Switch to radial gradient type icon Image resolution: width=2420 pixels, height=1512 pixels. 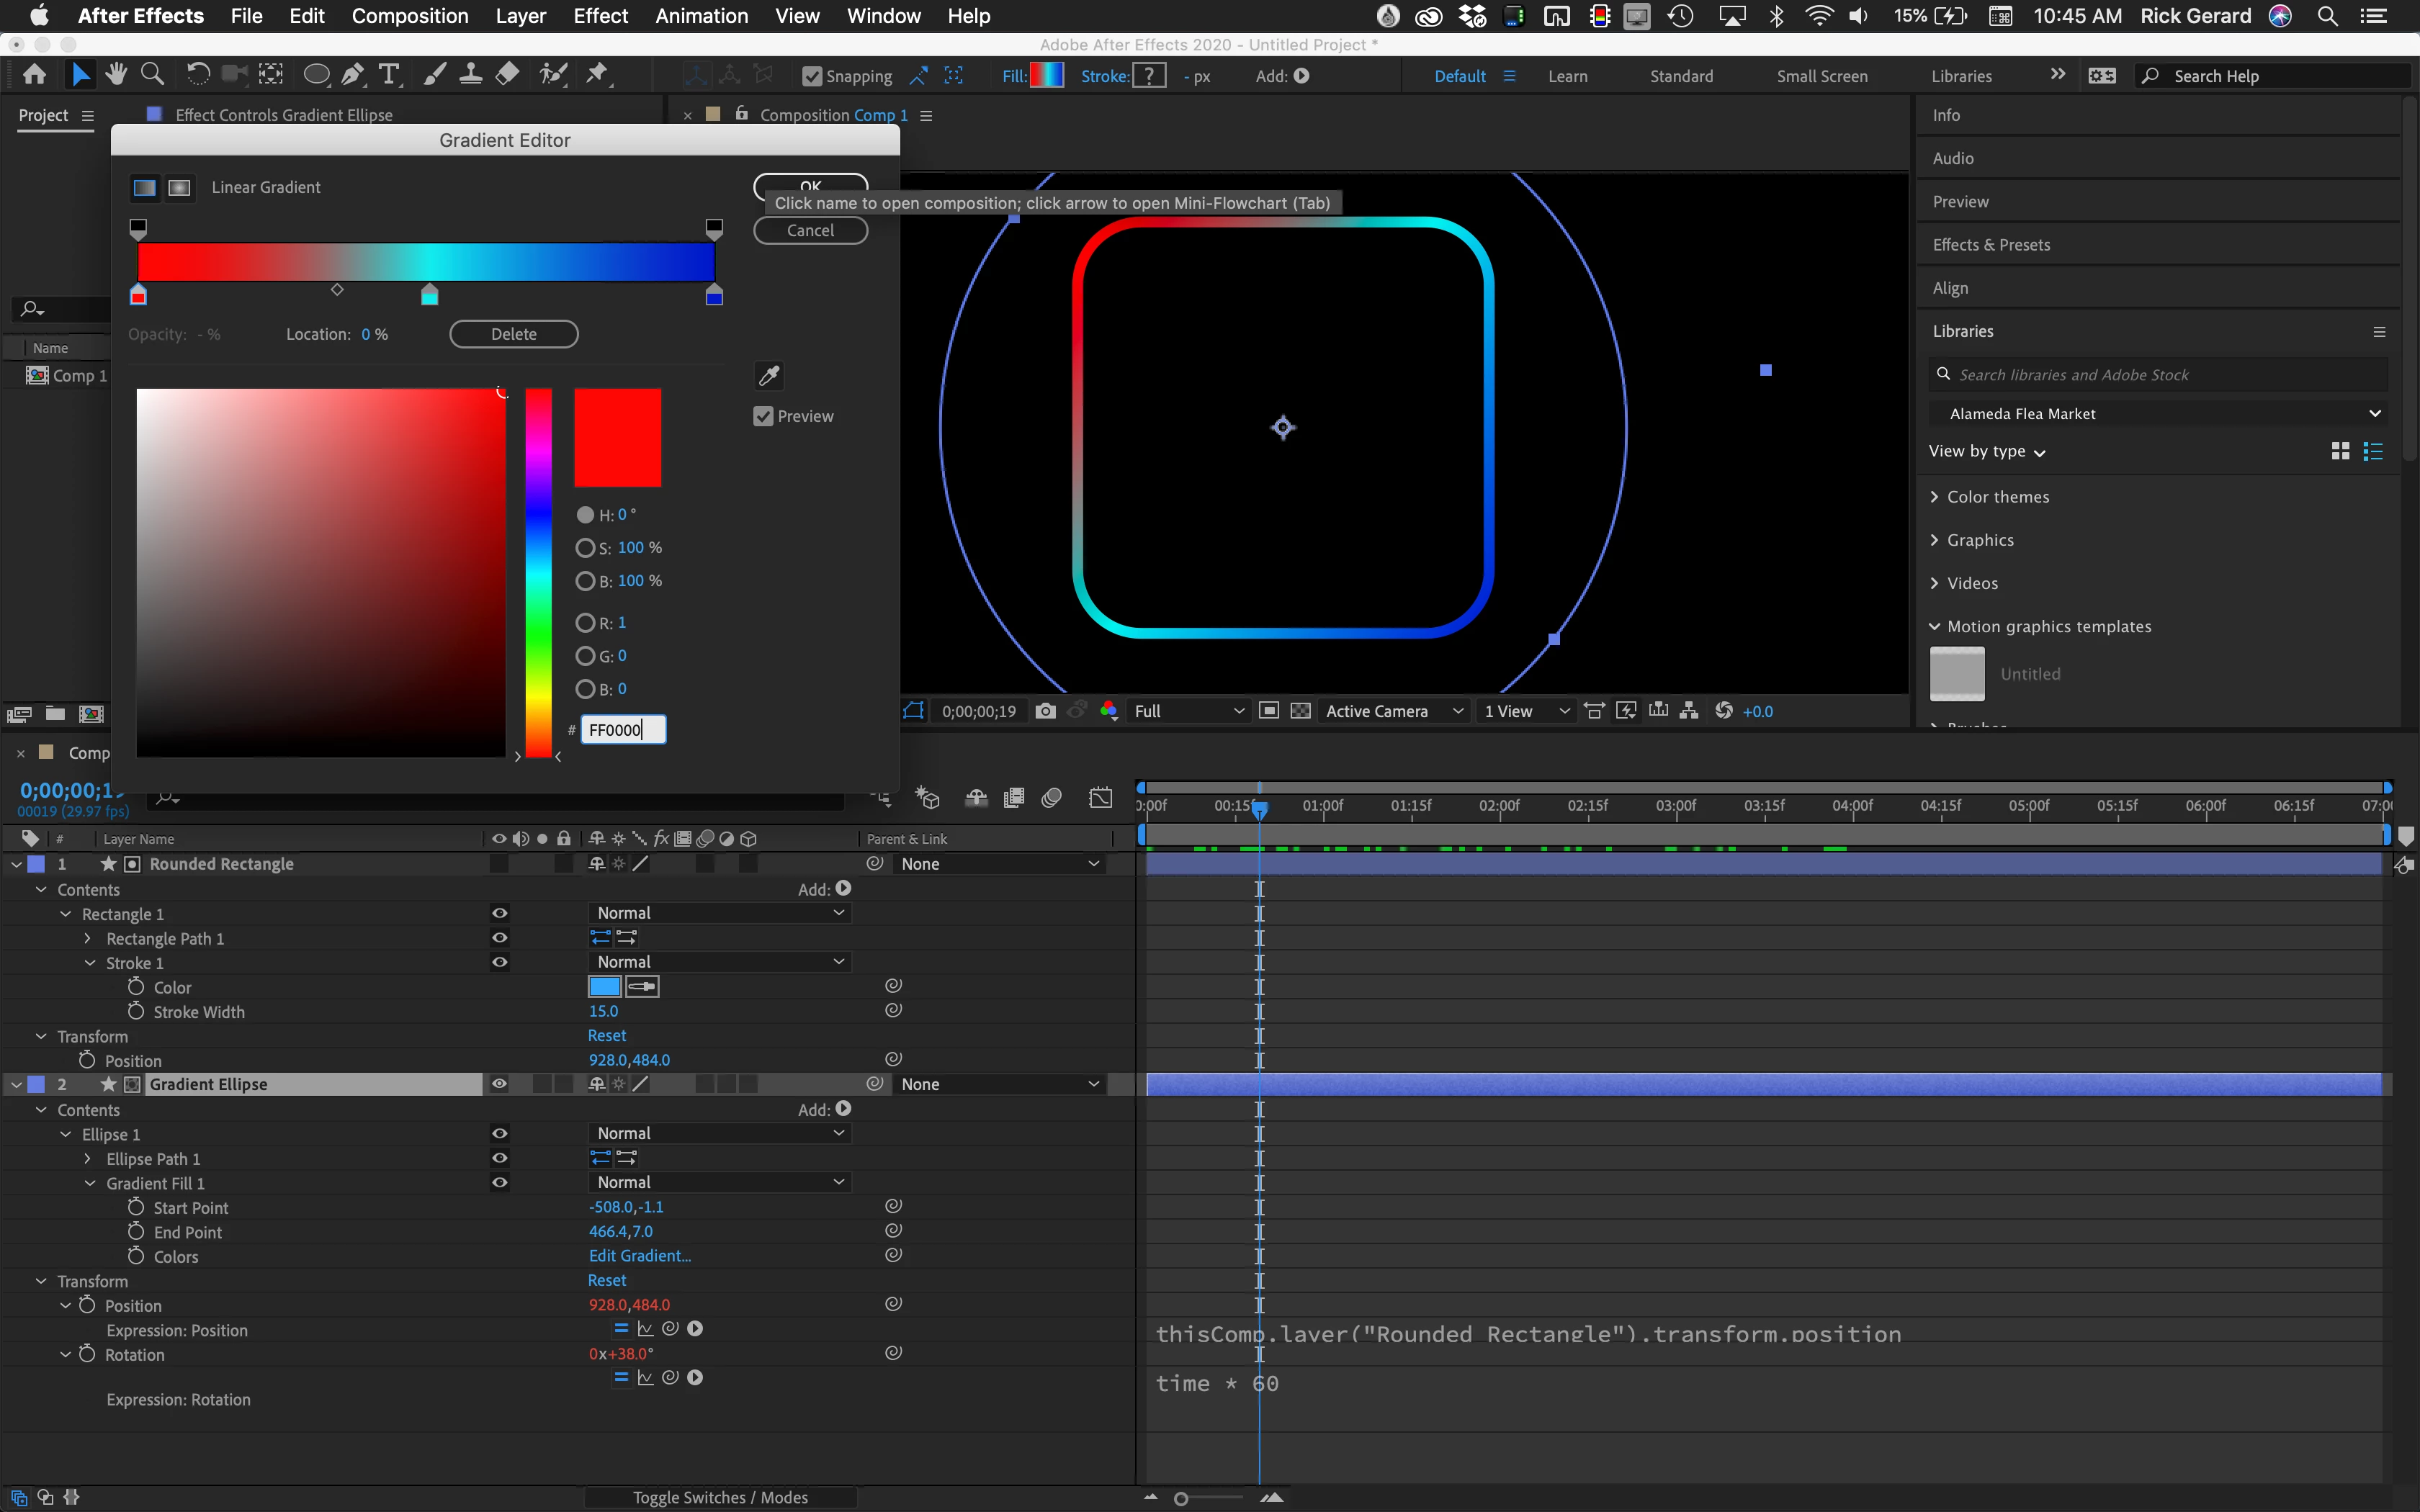(179, 188)
